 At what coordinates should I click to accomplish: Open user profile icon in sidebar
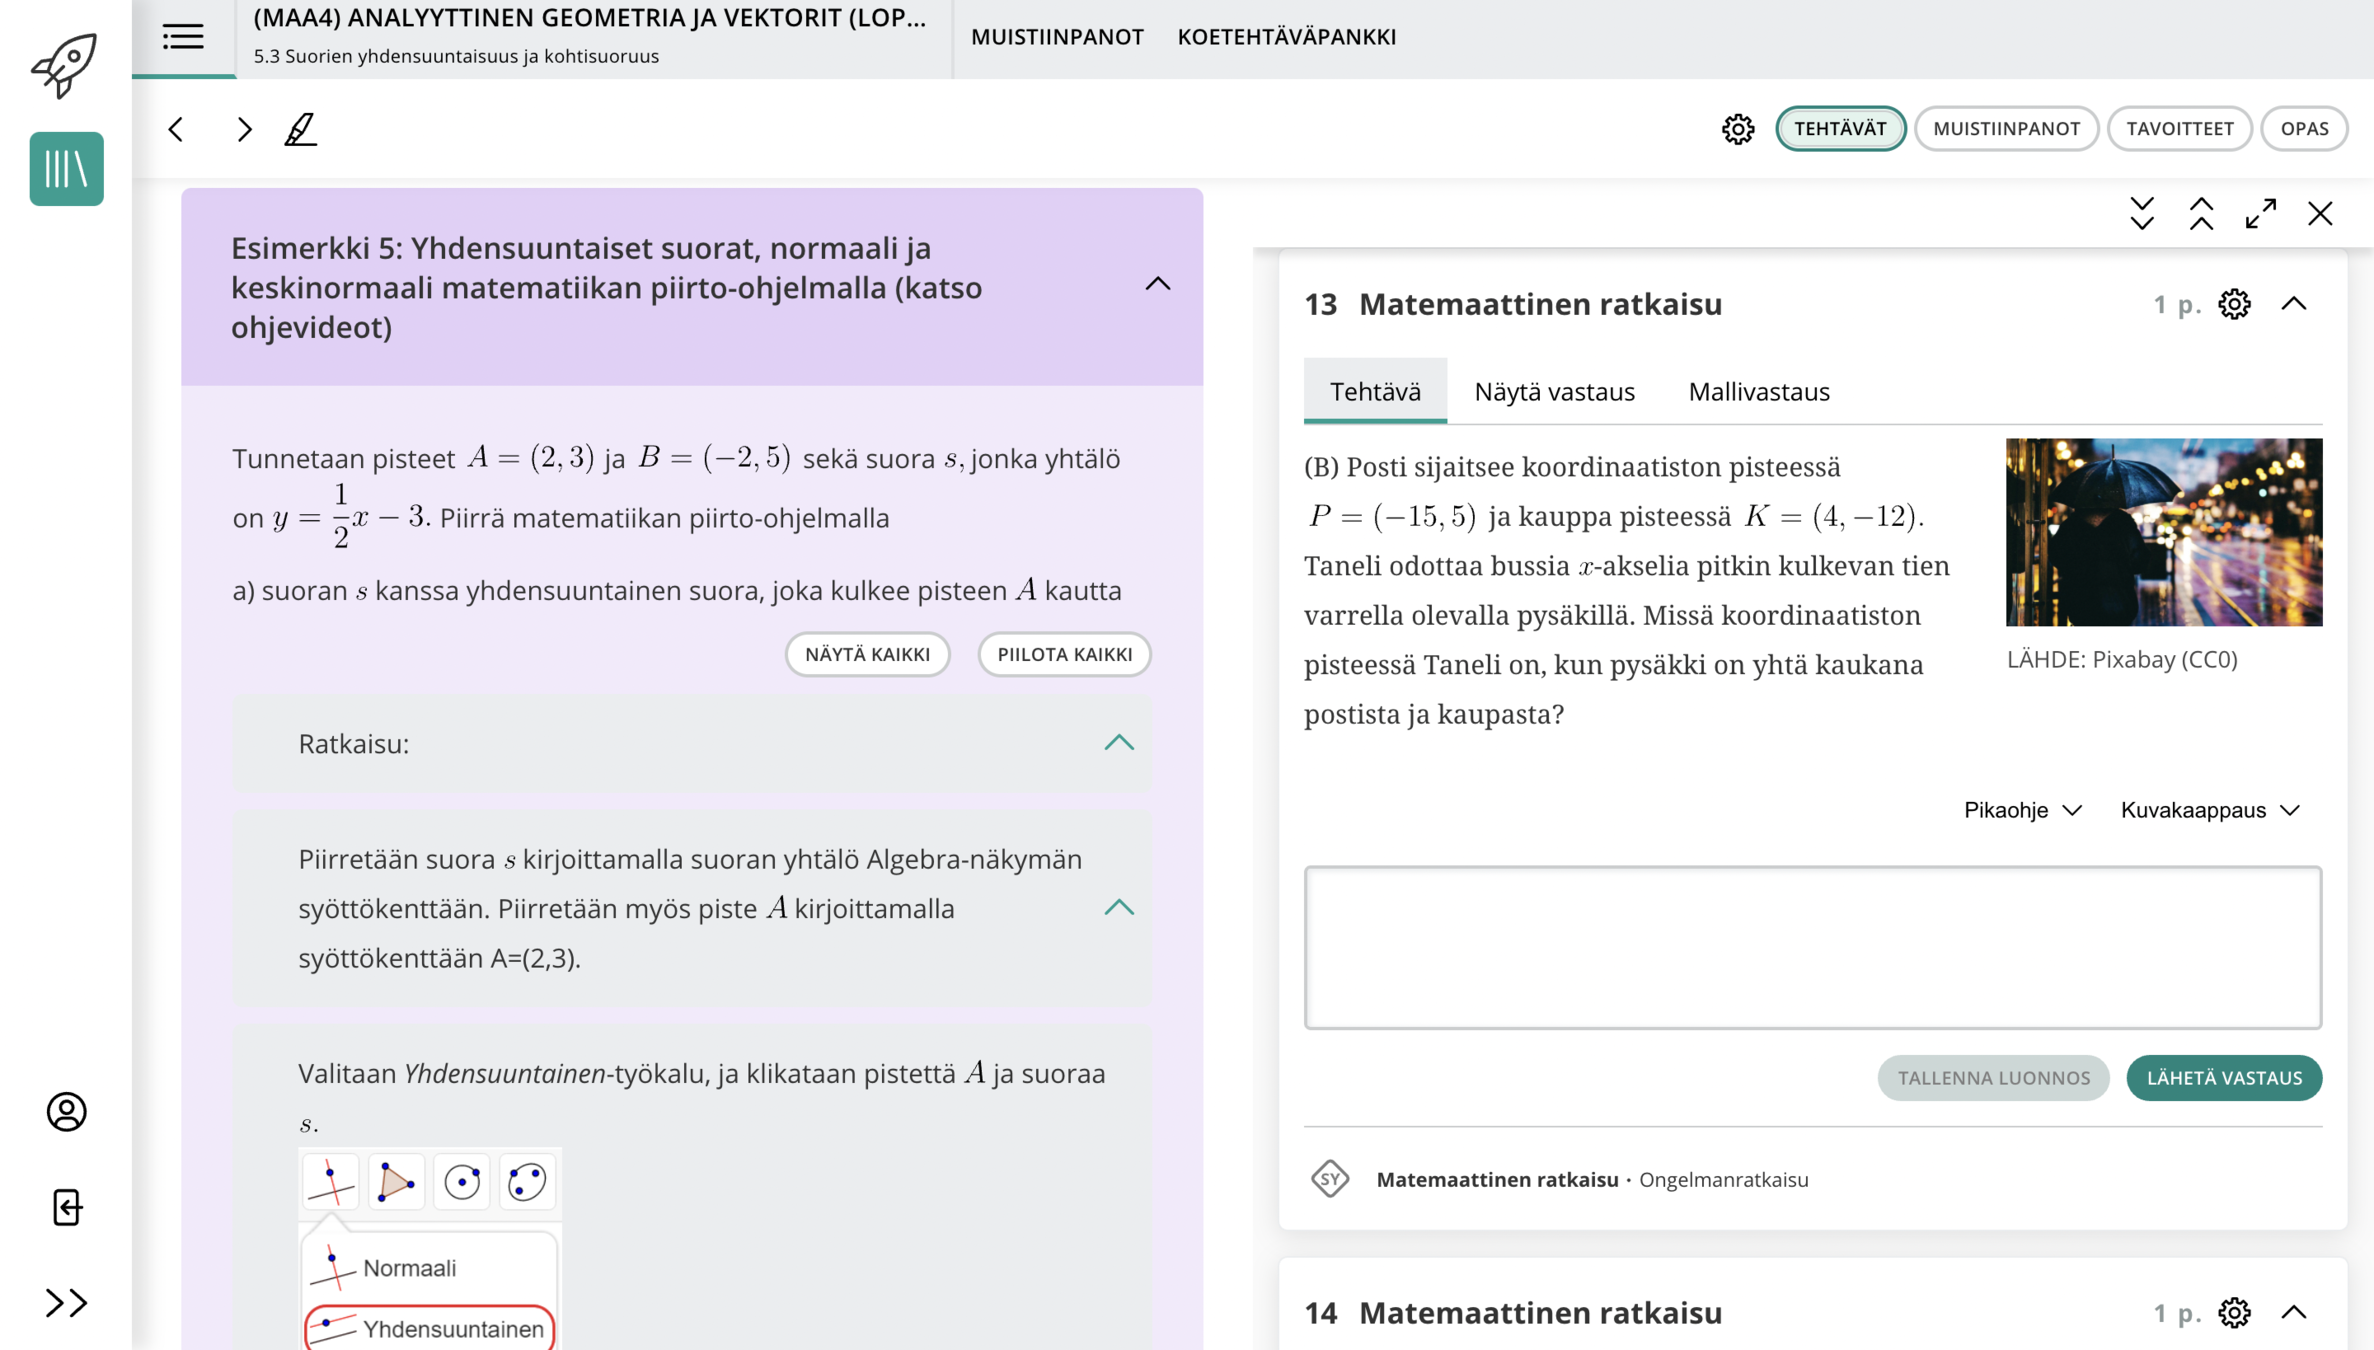point(66,1112)
